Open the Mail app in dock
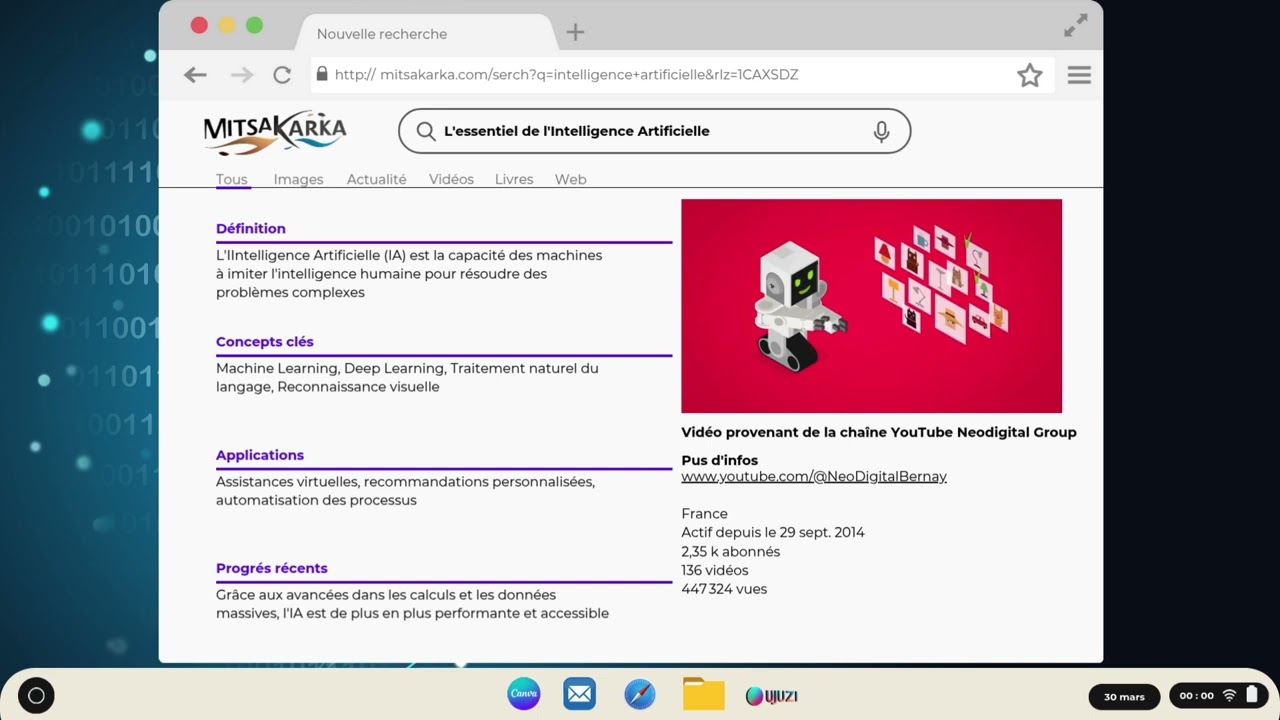The width and height of the screenshot is (1280, 720). [x=580, y=694]
